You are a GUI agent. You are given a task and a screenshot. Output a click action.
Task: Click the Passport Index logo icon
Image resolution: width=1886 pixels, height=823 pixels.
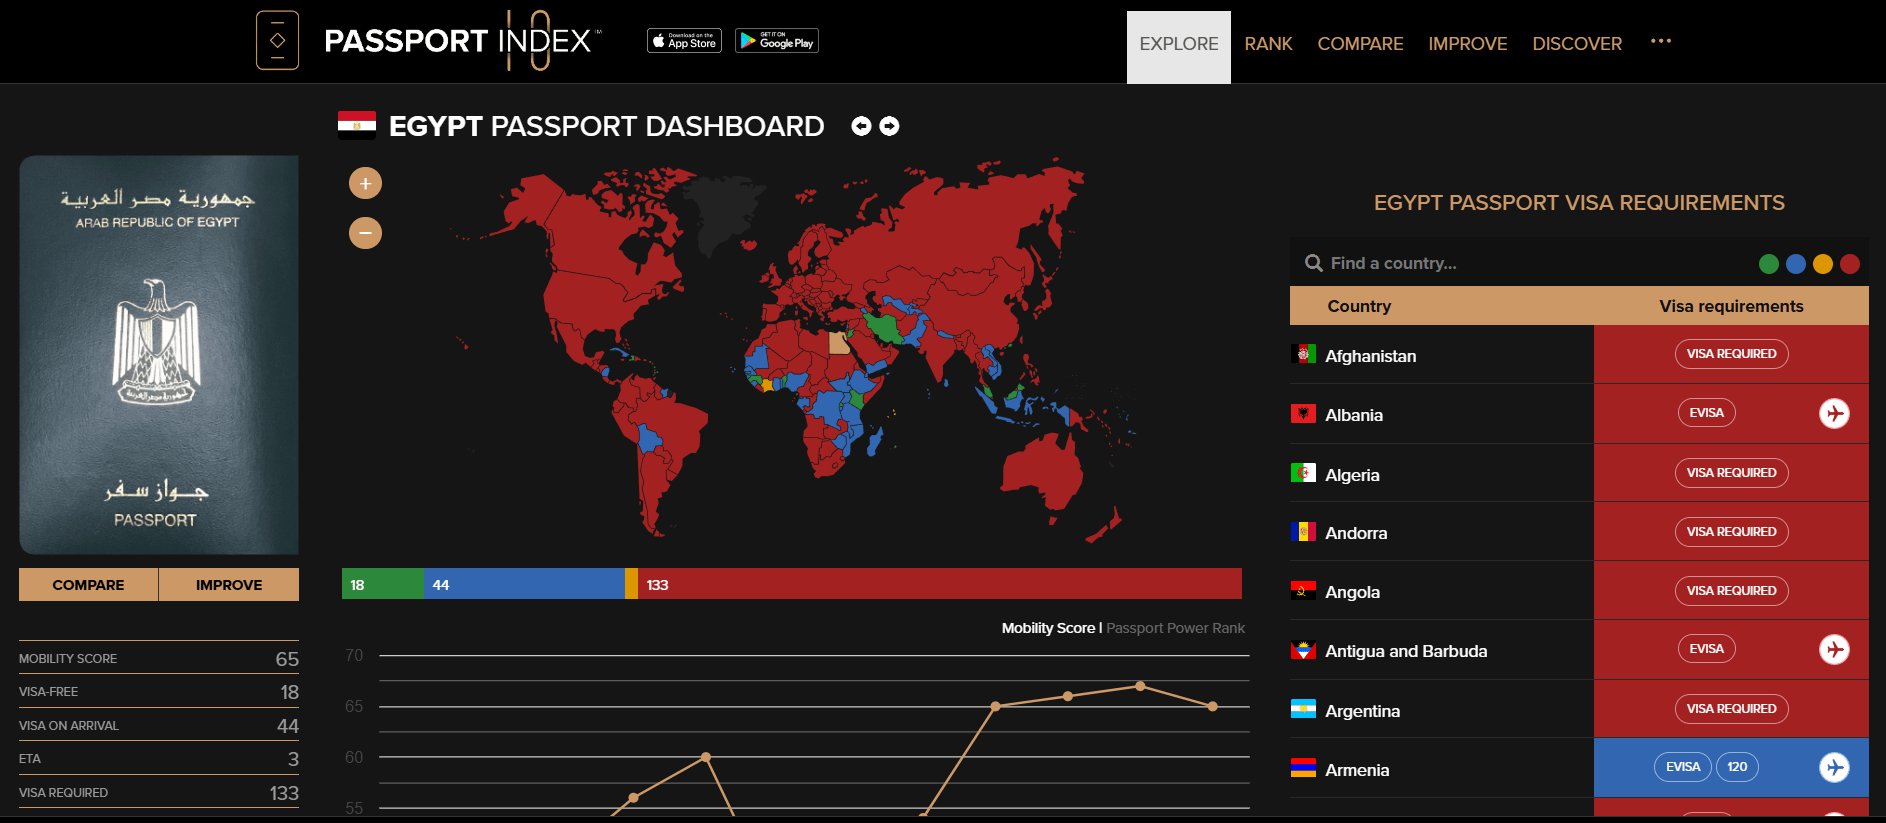tap(277, 40)
